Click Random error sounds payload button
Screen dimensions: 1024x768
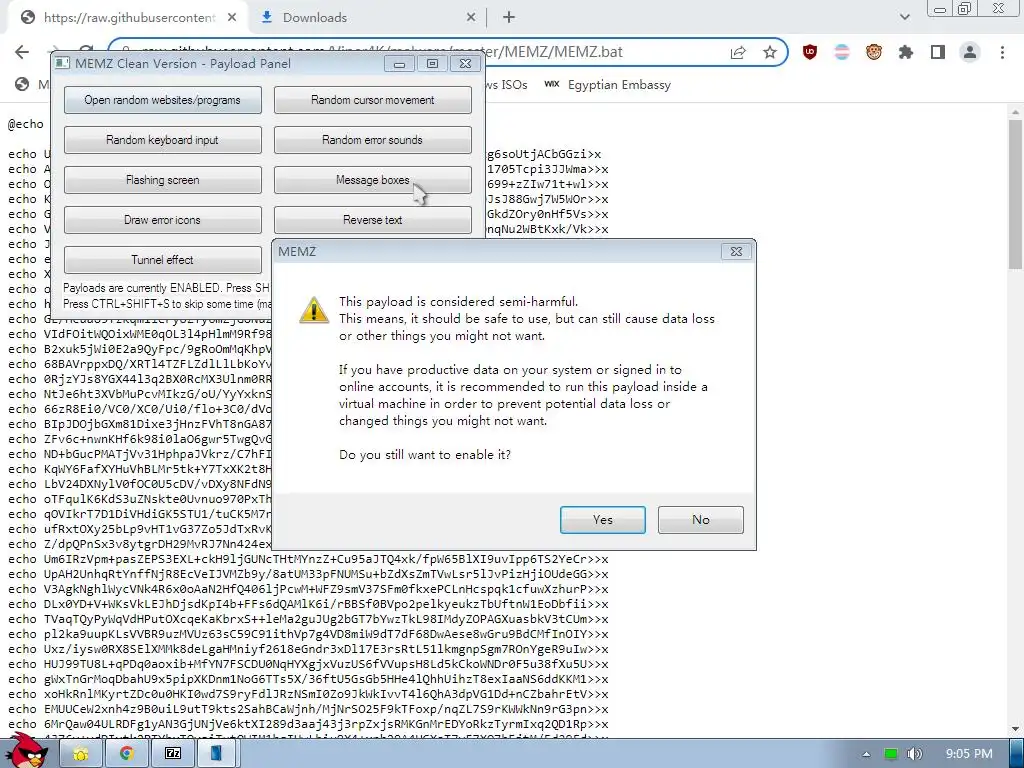(372, 140)
